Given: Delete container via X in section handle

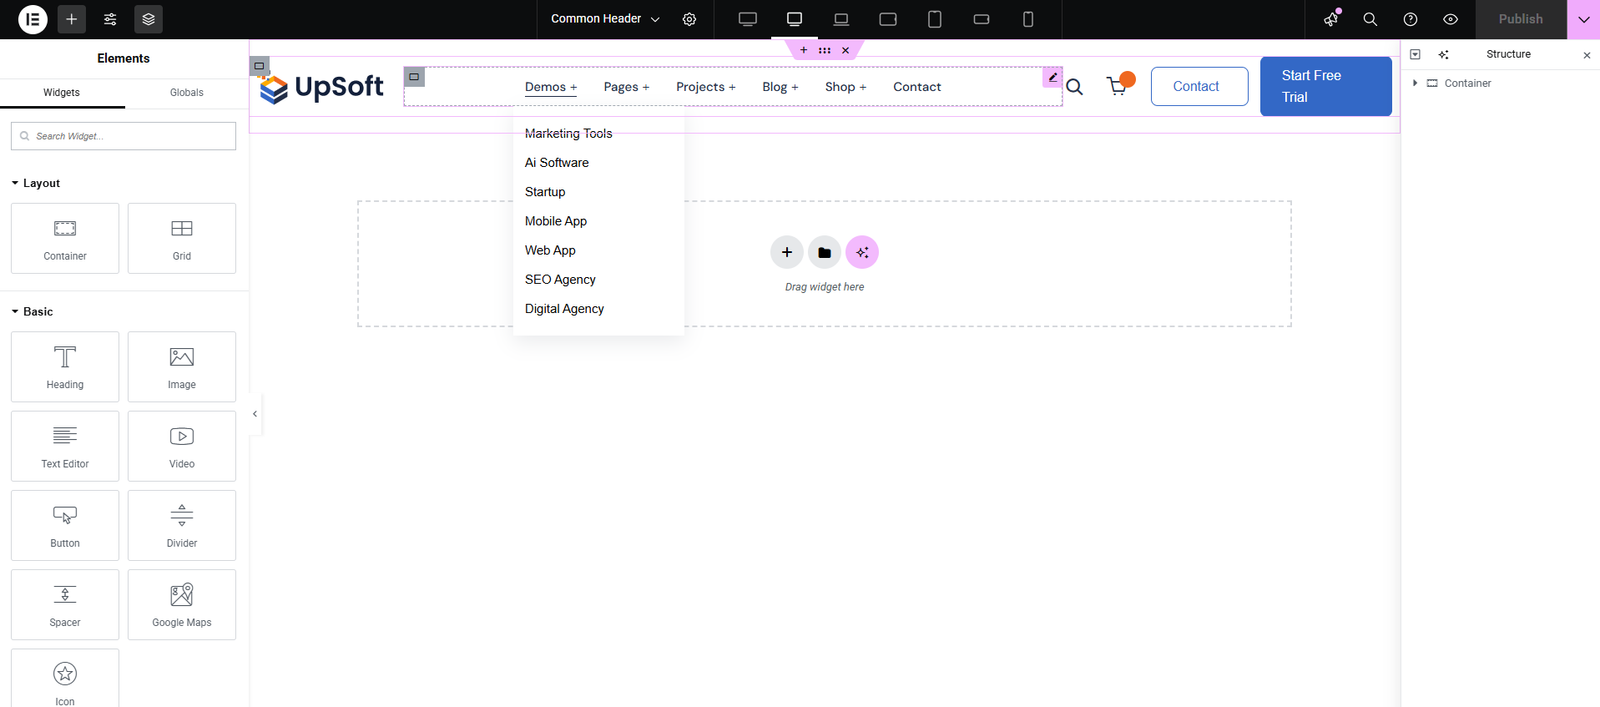Looking at the screenshot, I should click(x=846, y=50).
